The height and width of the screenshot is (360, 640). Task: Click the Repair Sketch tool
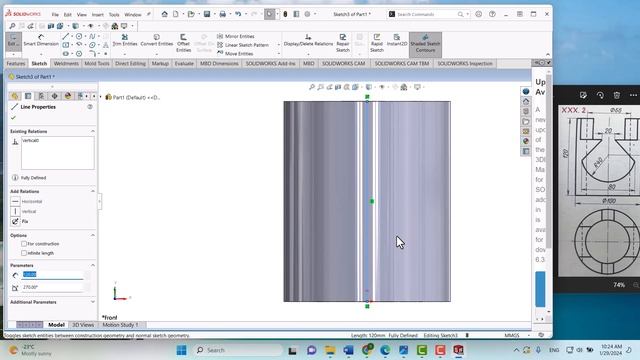coord(343,43)
